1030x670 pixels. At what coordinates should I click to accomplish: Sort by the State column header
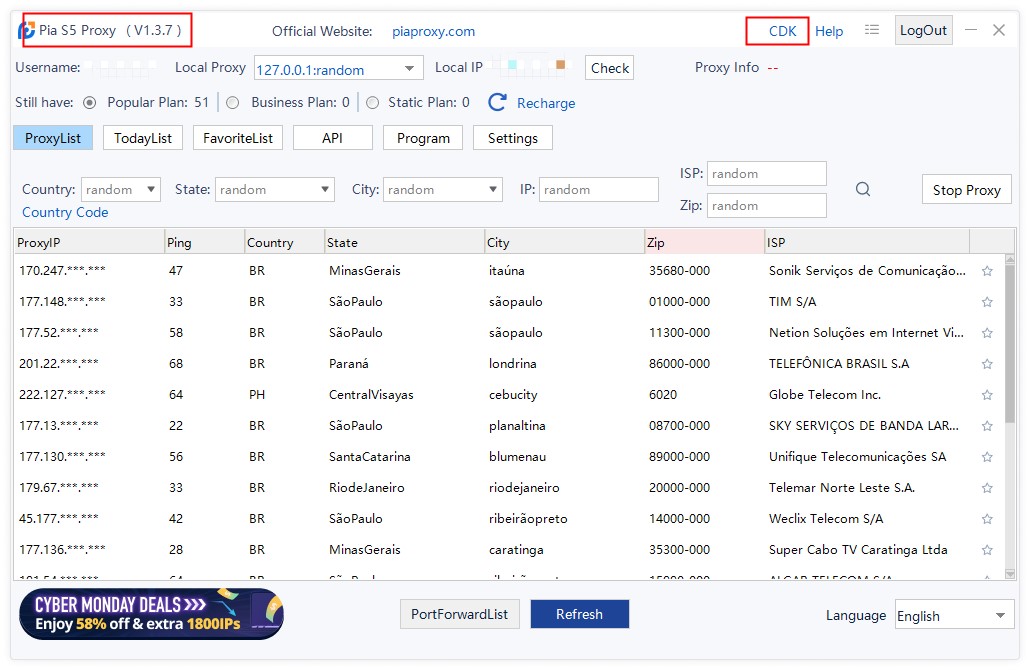point(404,242)
